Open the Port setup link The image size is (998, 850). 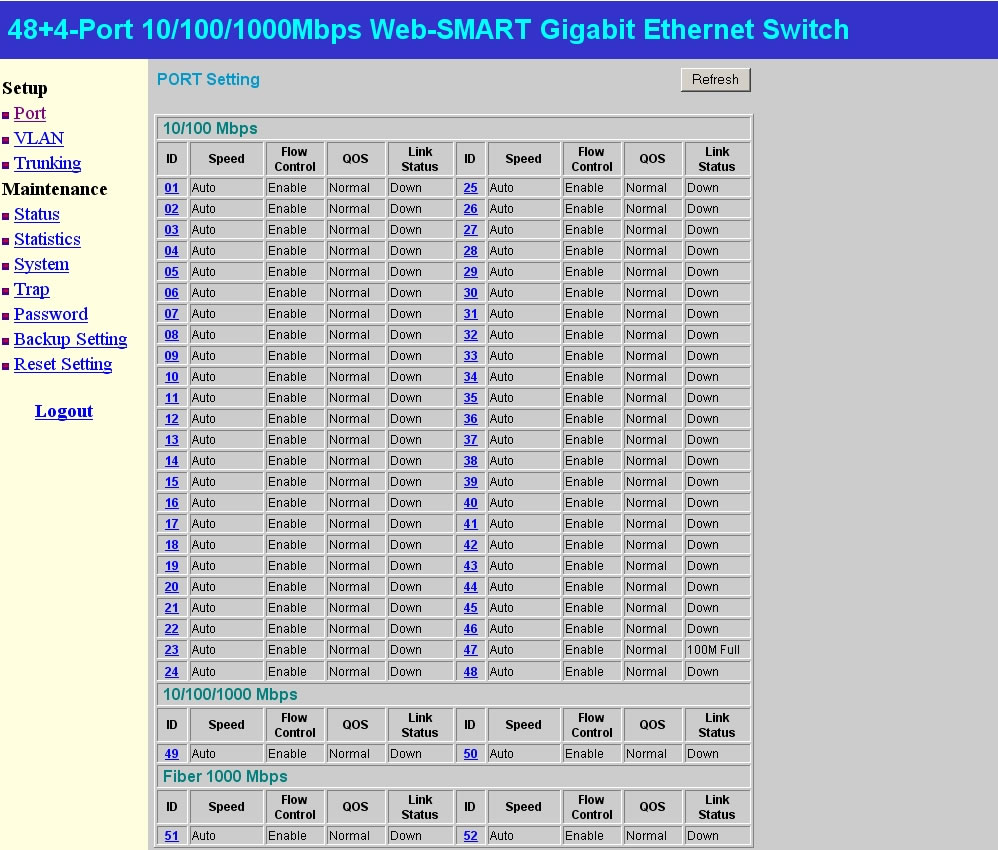click(x=30, y=113)
